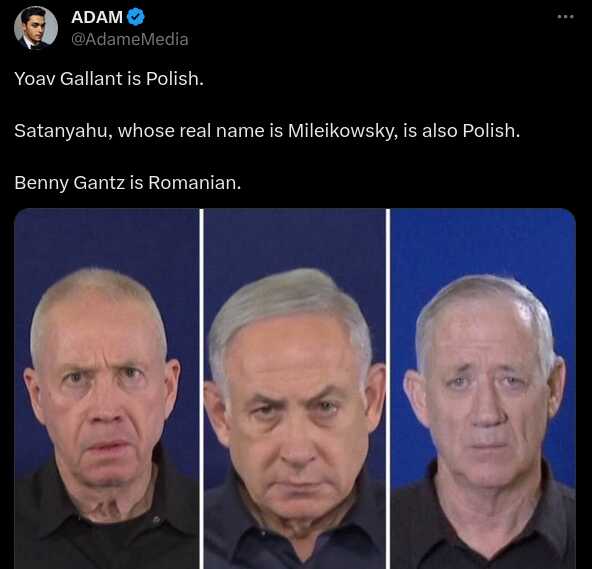
Task: Click the word 'Romanian.' in the last line
Action: coord(194,183)
